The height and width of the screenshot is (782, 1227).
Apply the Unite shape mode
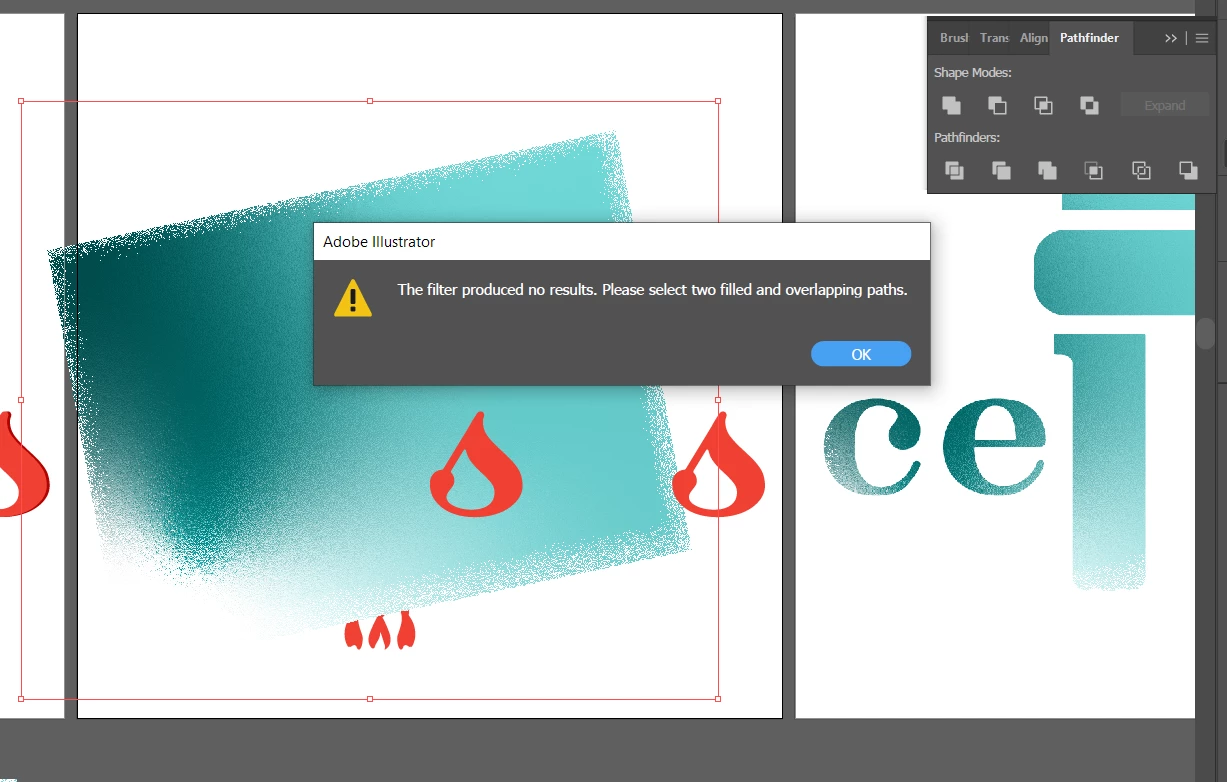click(951, 105)
